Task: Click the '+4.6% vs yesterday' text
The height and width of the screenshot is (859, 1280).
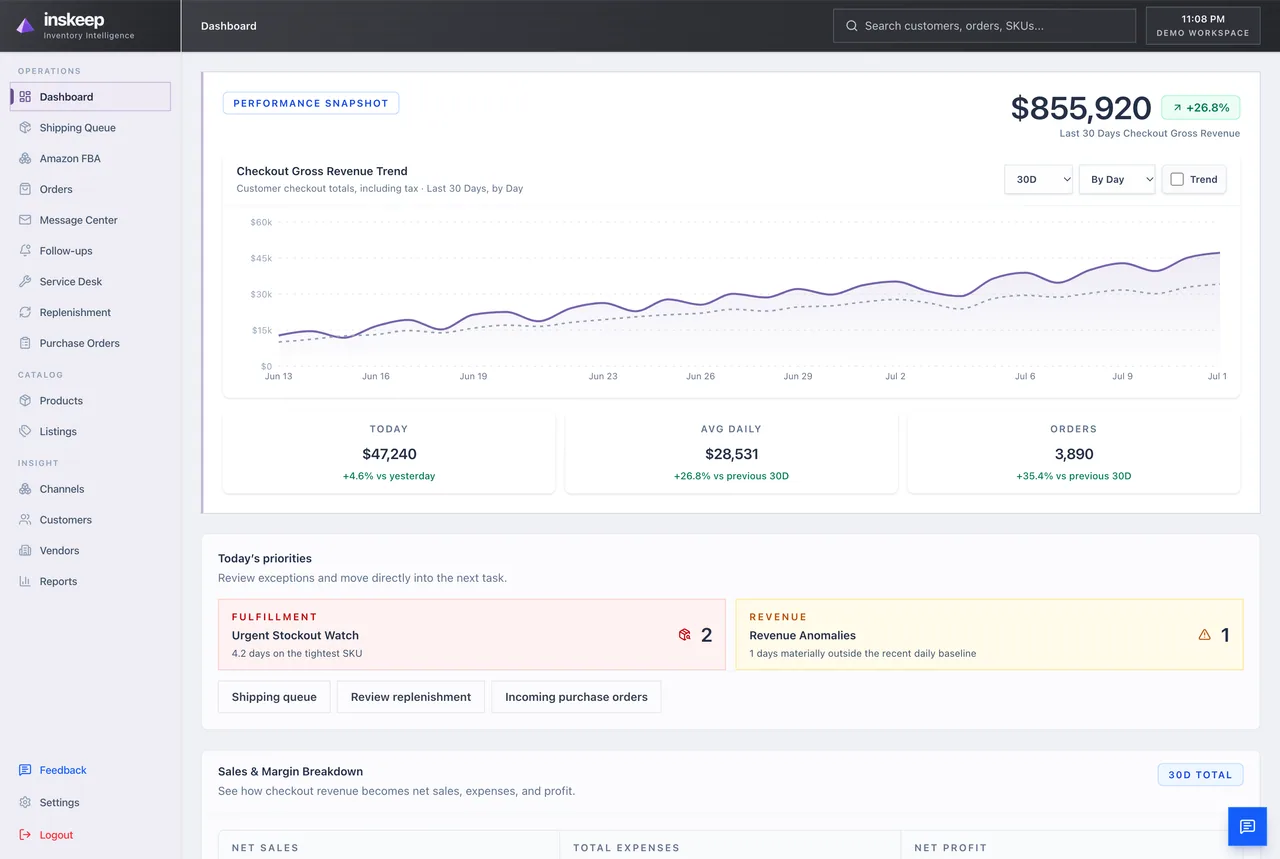Action: click(389, 476)
